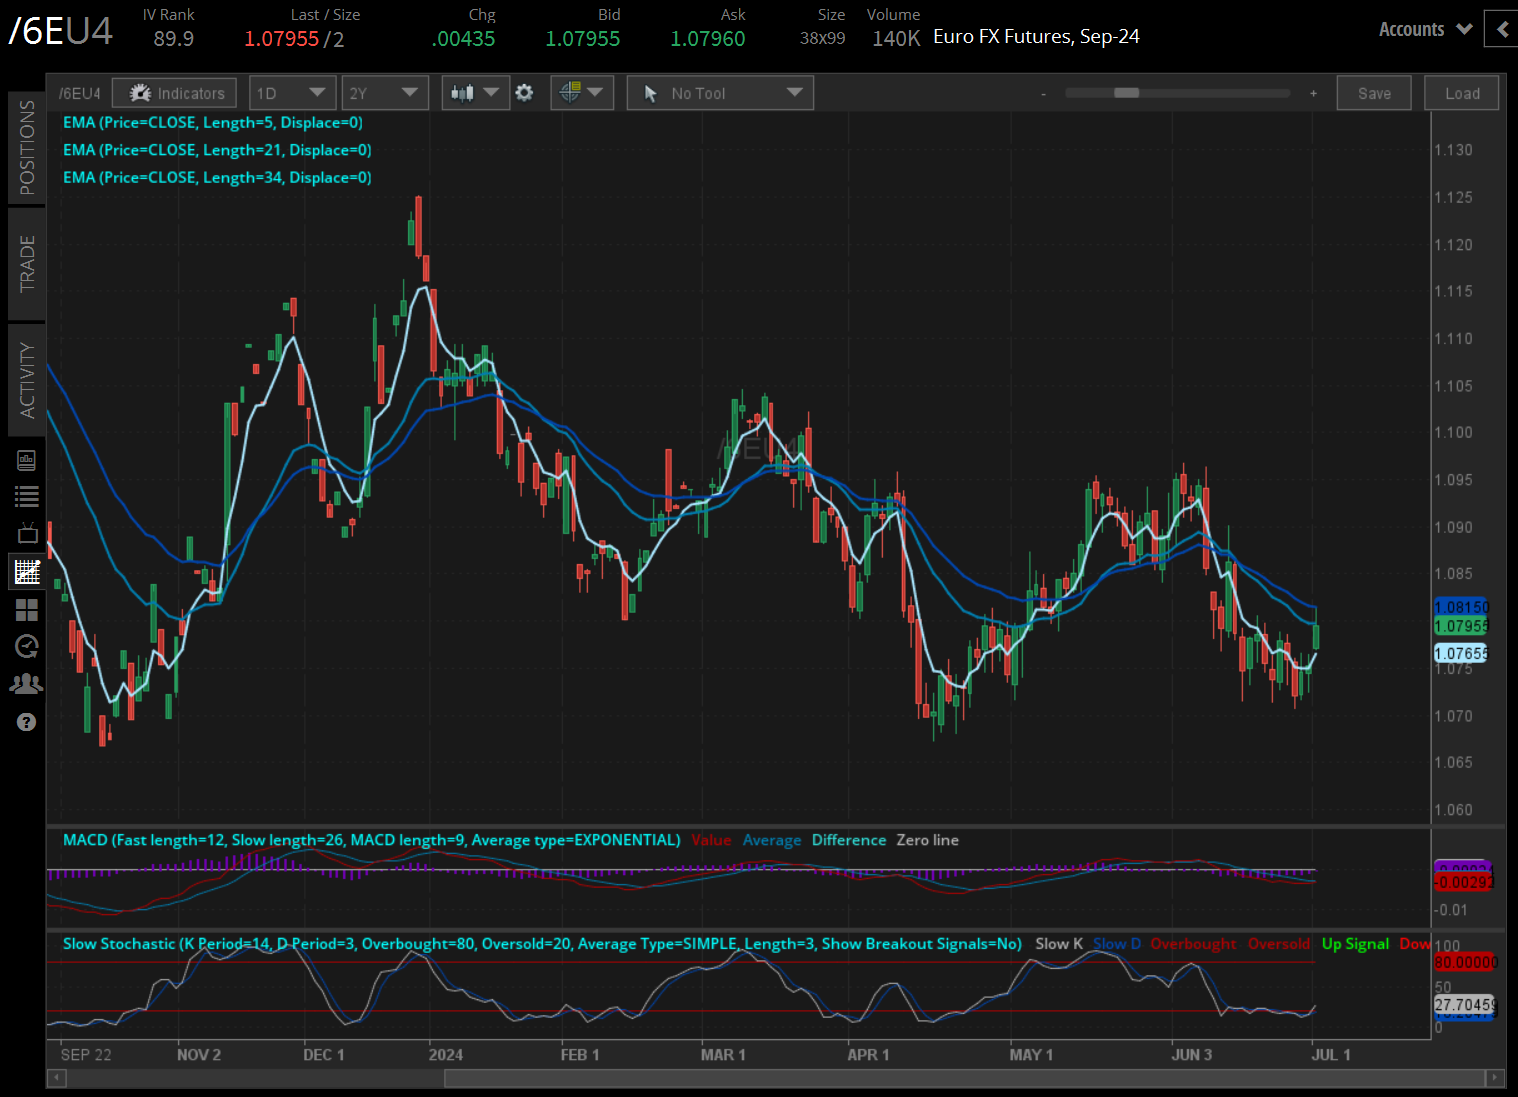
Task: Click the news book icon in sidebar
Action: point(27,460)
